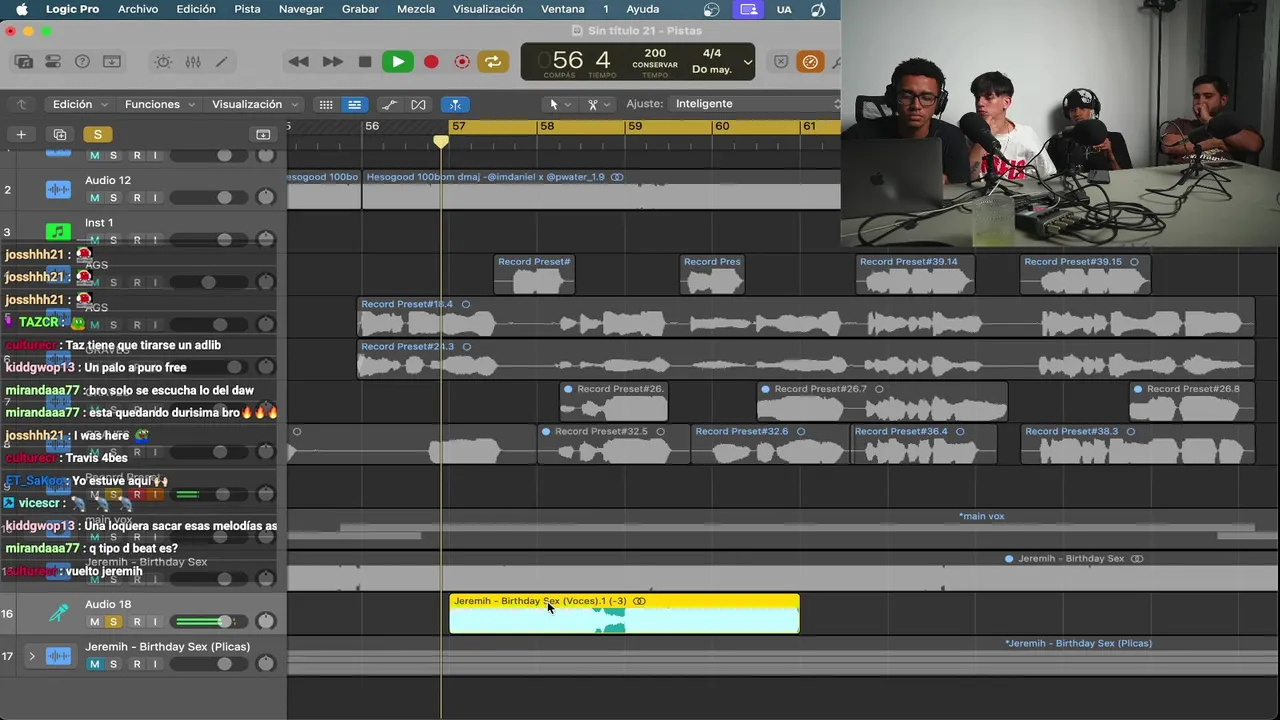The width and height of the screenshot is (1280, 720).
Task: Open the scissors secondary tool dropdown
Action: 598,104
